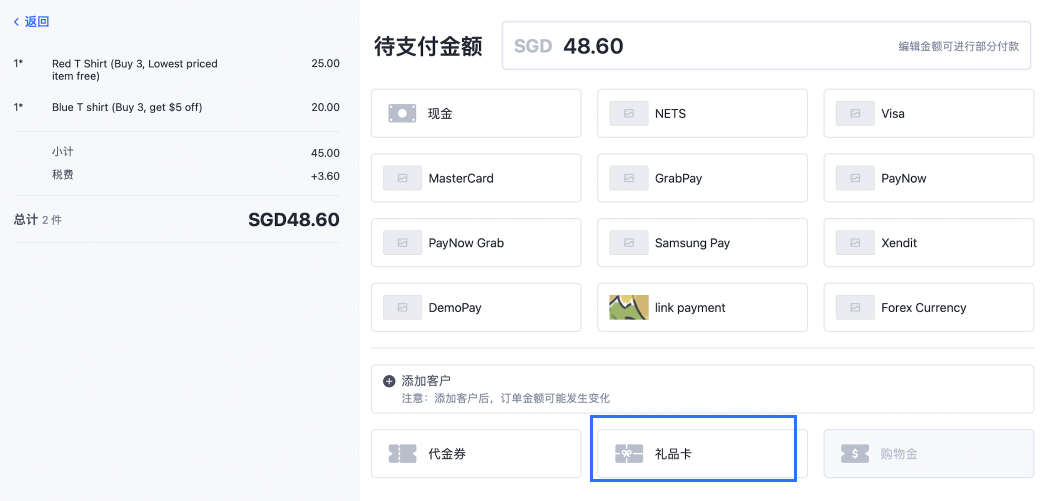Edit the SGD 48.60 amount field

pyautogui.click(x=766, y=45)
